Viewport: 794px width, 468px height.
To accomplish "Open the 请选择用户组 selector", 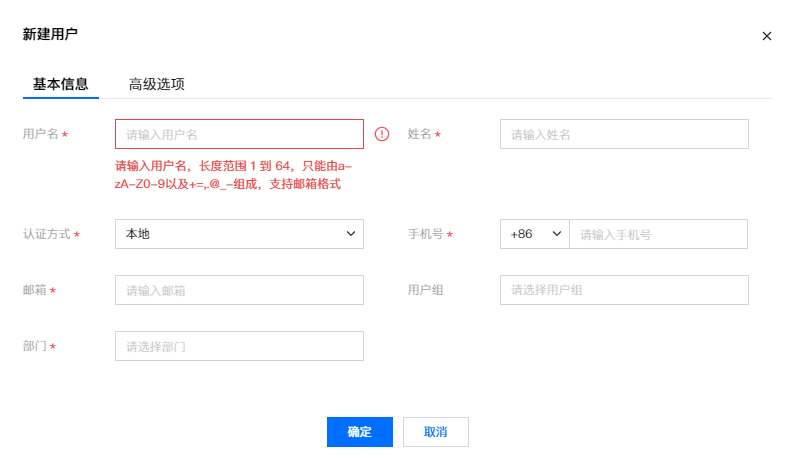I will point(624,290).
